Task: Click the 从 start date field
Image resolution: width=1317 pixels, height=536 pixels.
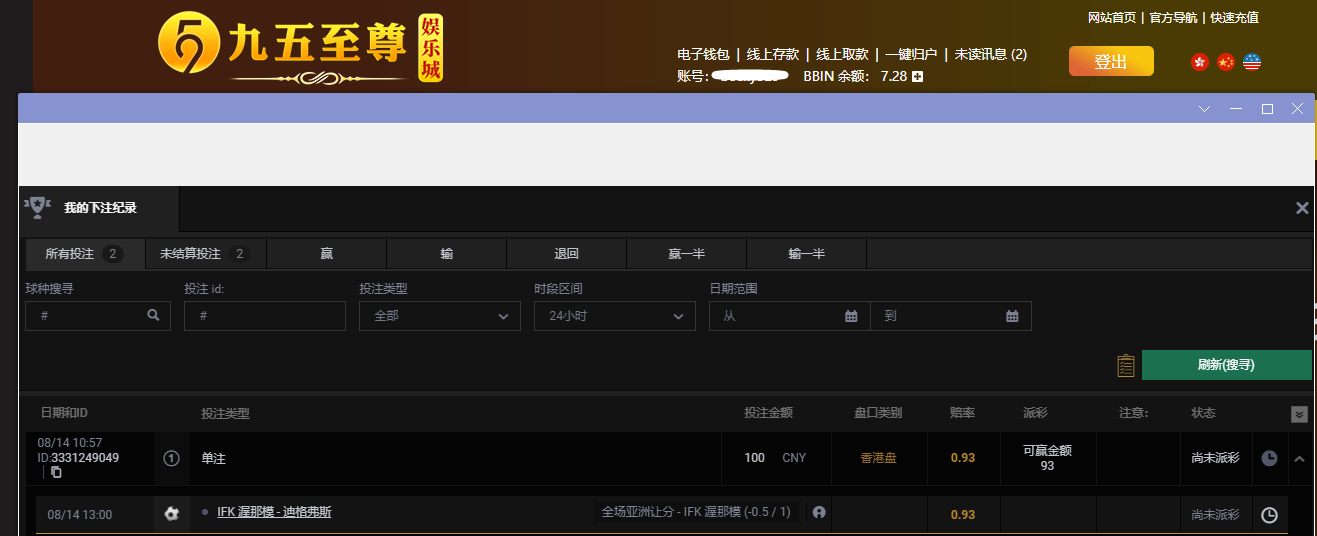Action: 790,315
